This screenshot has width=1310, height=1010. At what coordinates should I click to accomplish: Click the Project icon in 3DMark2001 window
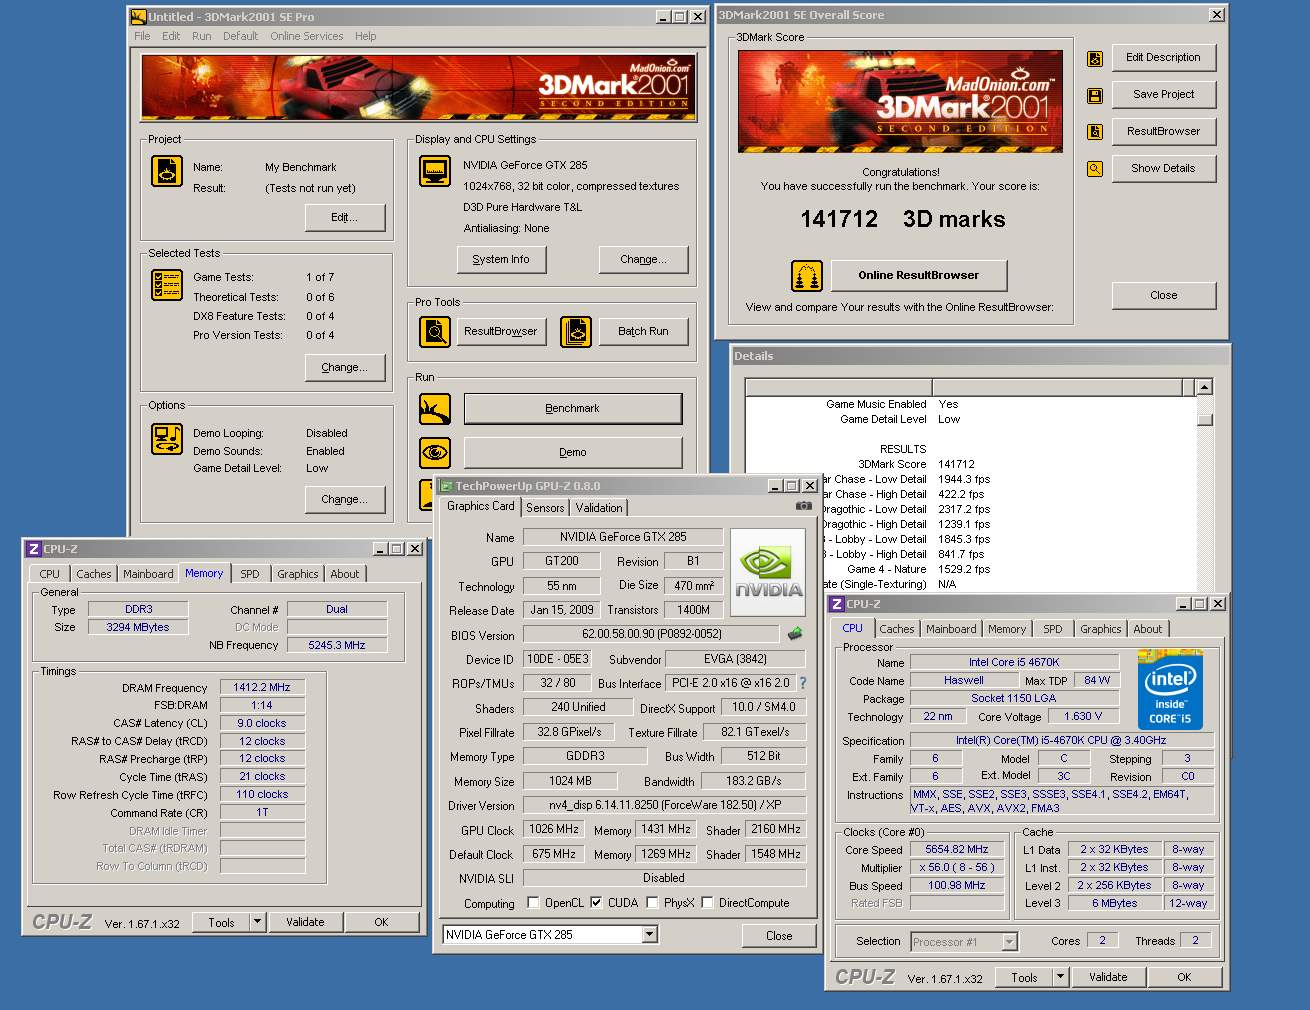(167, 171)
